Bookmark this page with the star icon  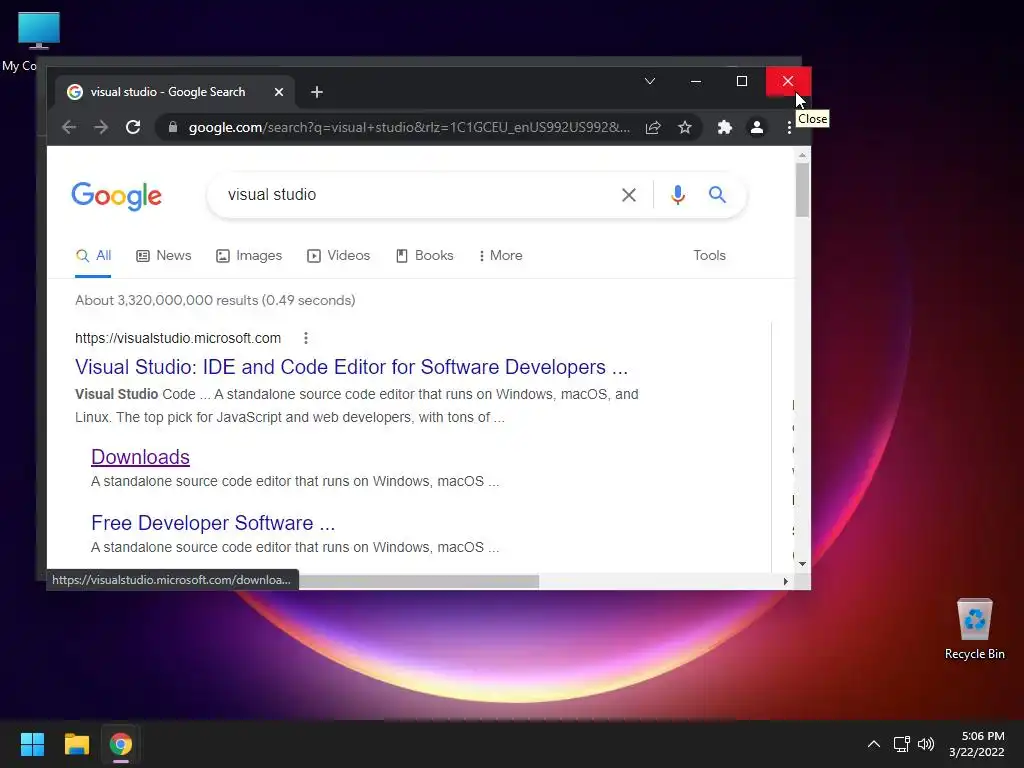click(x=684, y=127)
